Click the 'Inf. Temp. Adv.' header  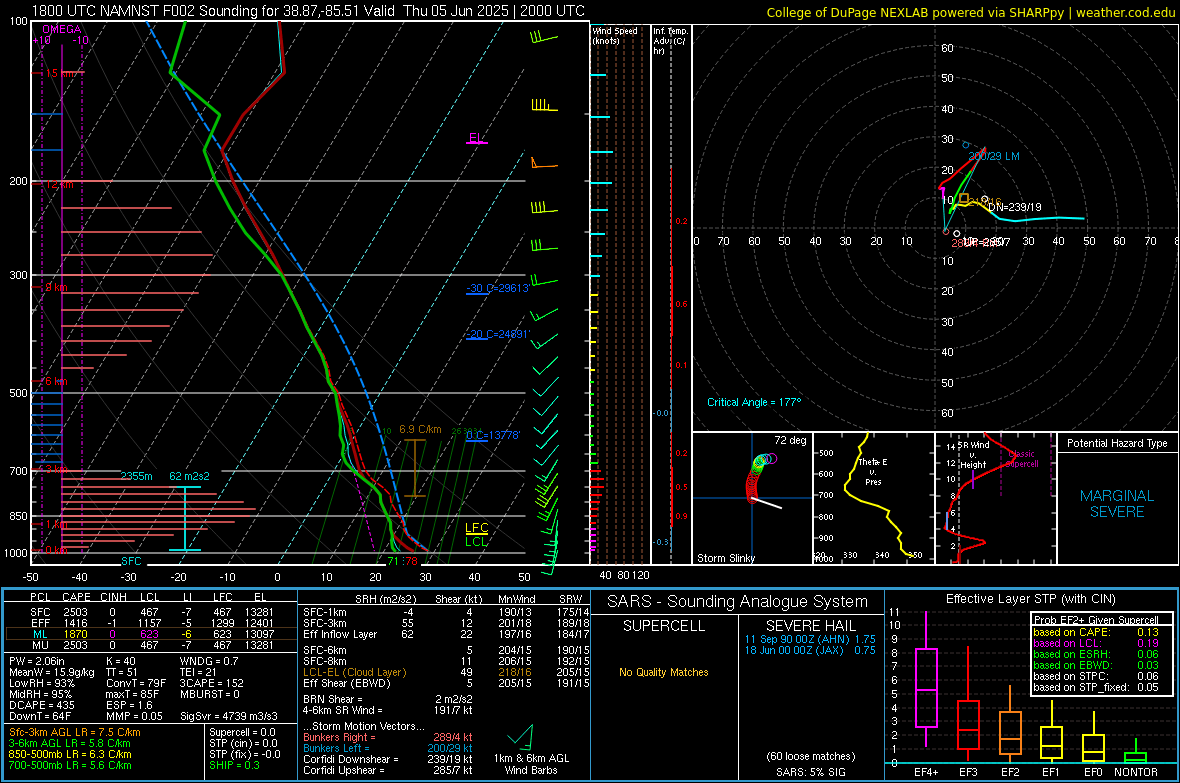(670, 41)
